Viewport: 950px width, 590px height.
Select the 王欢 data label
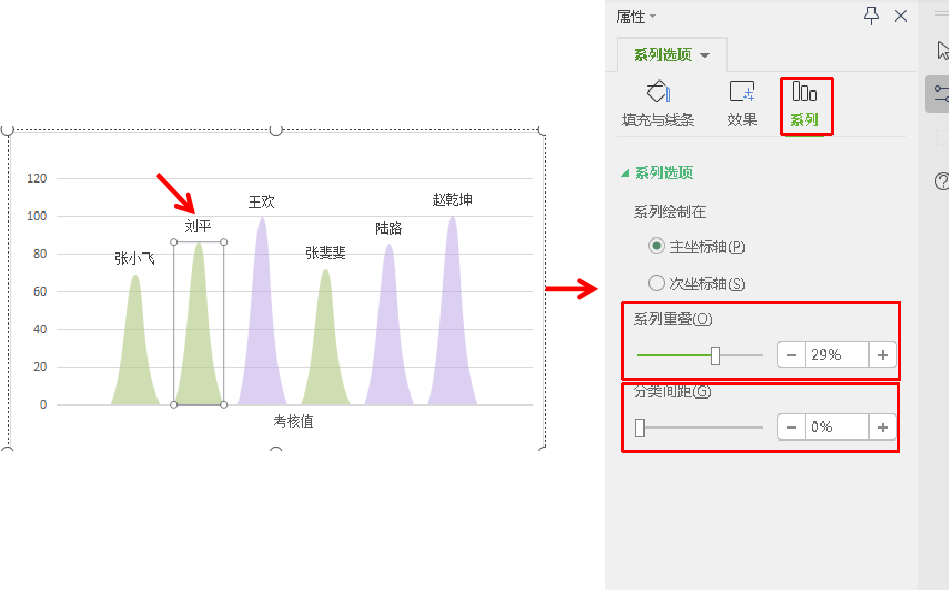coord(262,202)
